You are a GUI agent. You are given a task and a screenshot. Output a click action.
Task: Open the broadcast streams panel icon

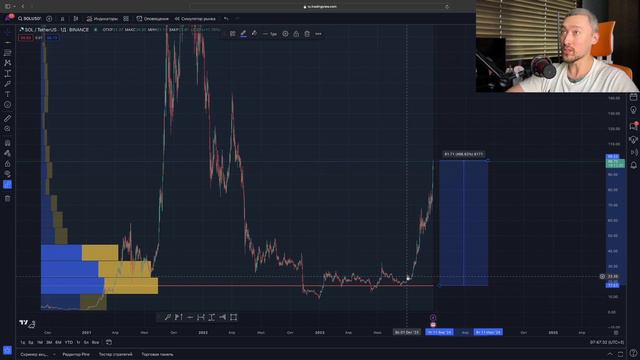click(633, 152)
